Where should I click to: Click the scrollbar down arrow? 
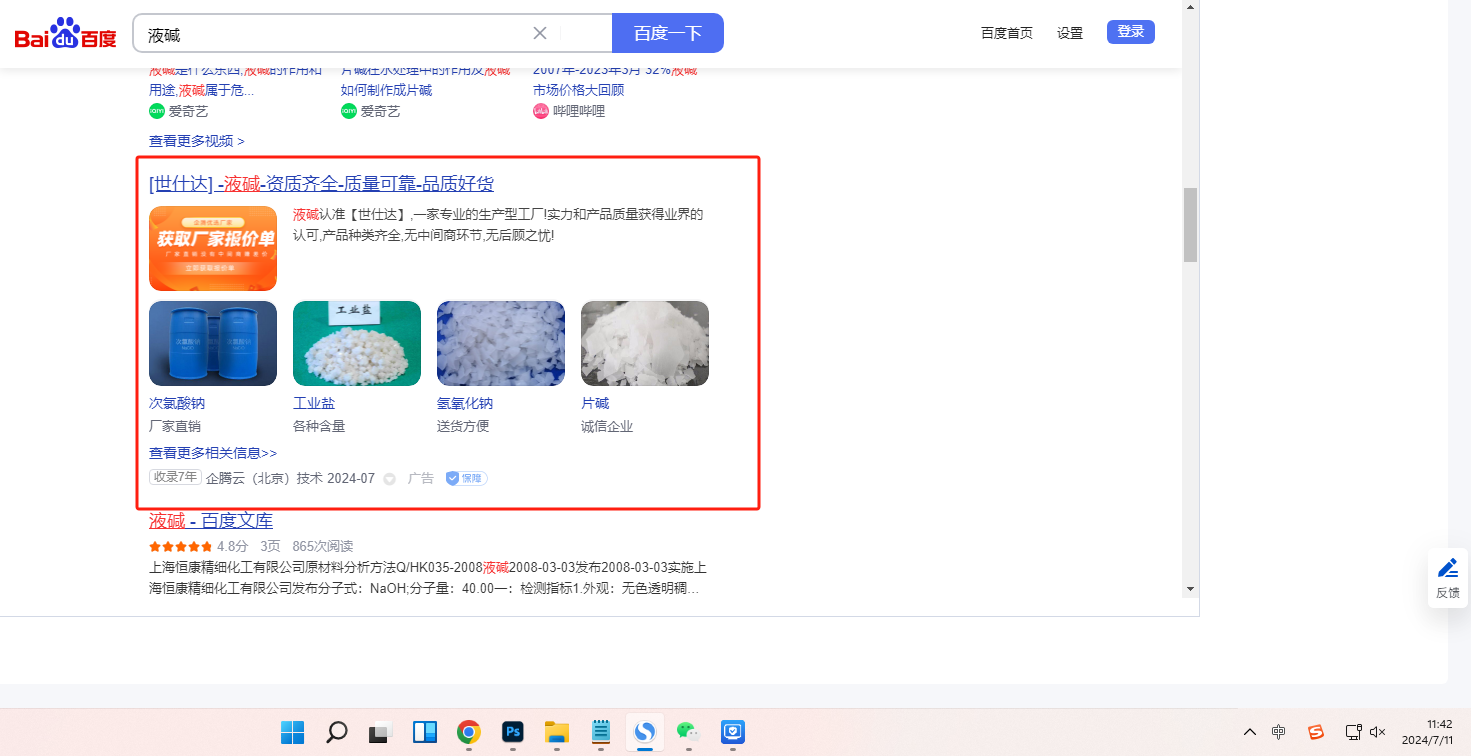click(1190, 588)
